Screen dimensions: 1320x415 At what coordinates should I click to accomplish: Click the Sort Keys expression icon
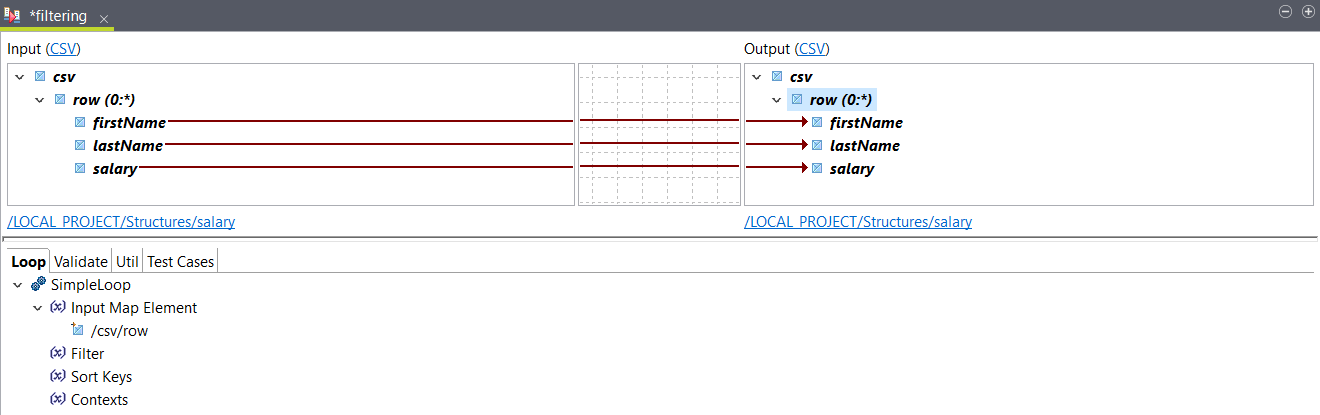tap(58, 376)
